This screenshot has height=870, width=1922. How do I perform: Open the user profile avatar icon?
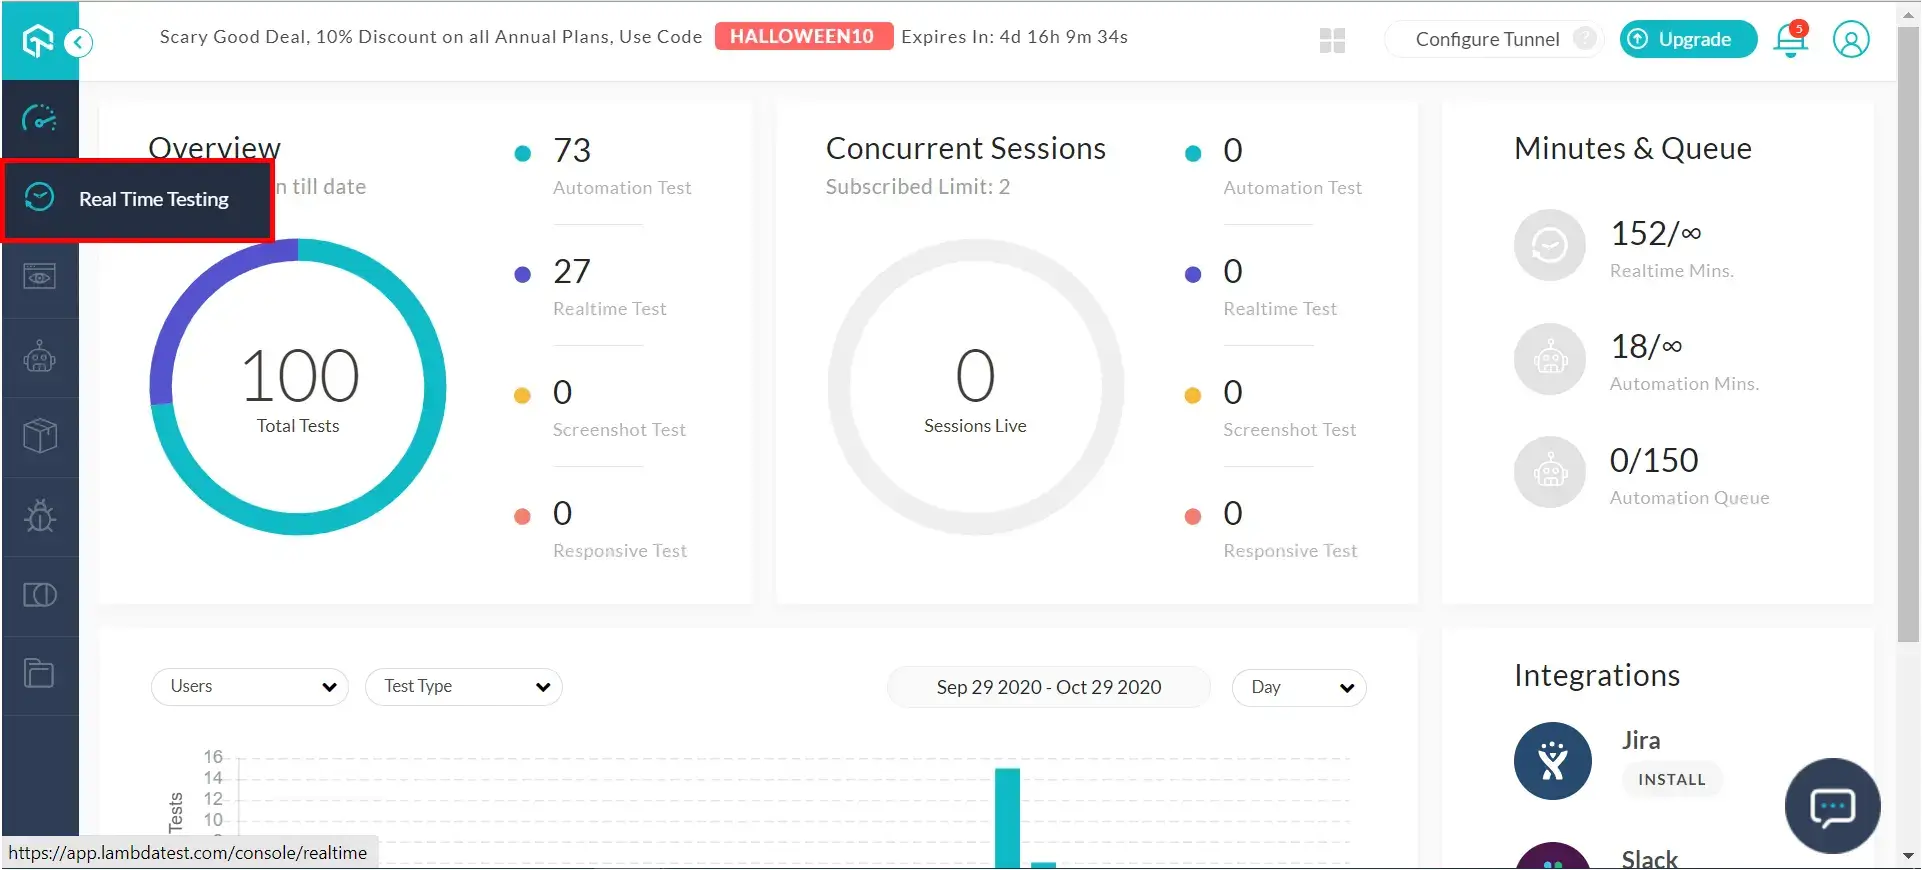(1851, 40)
